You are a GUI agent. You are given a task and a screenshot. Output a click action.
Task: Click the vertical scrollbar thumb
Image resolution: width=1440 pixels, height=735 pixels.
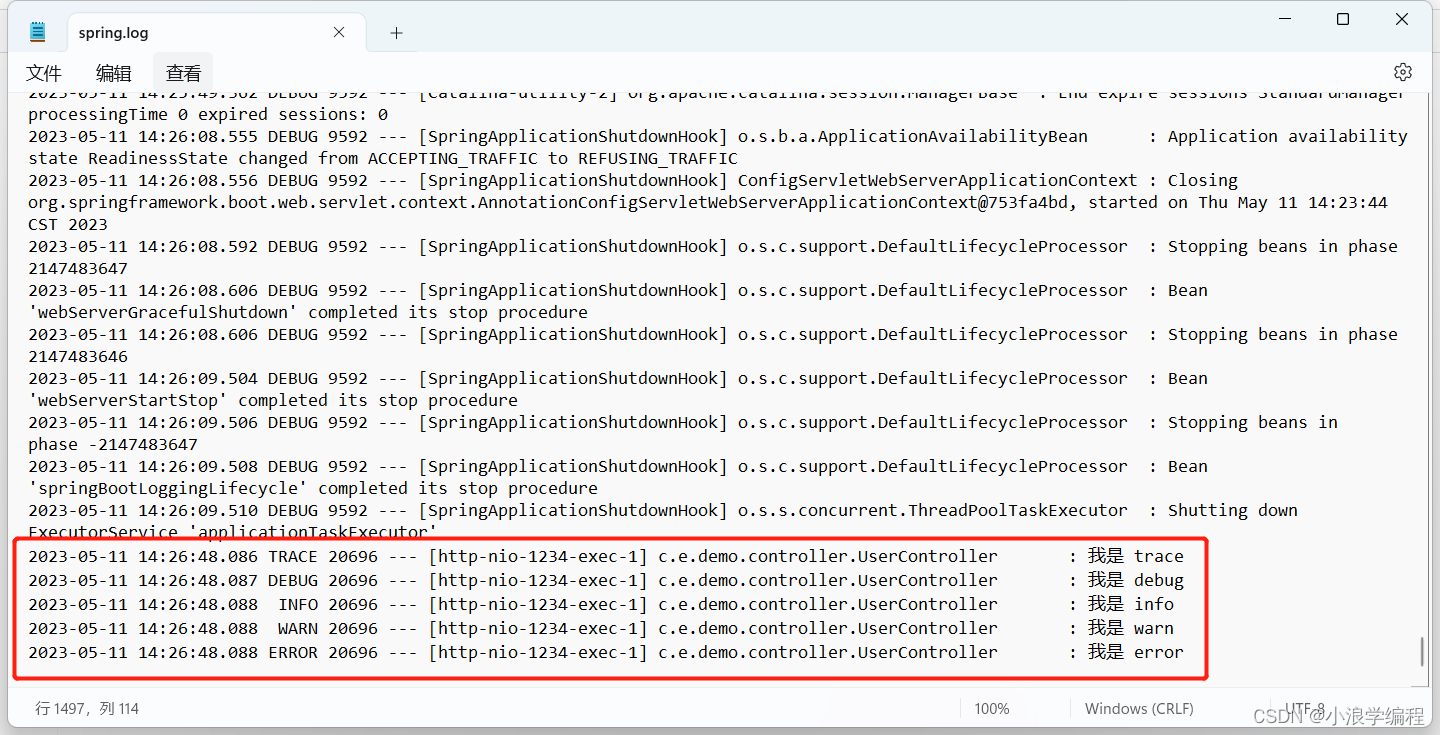click(x=1421, y=652)
